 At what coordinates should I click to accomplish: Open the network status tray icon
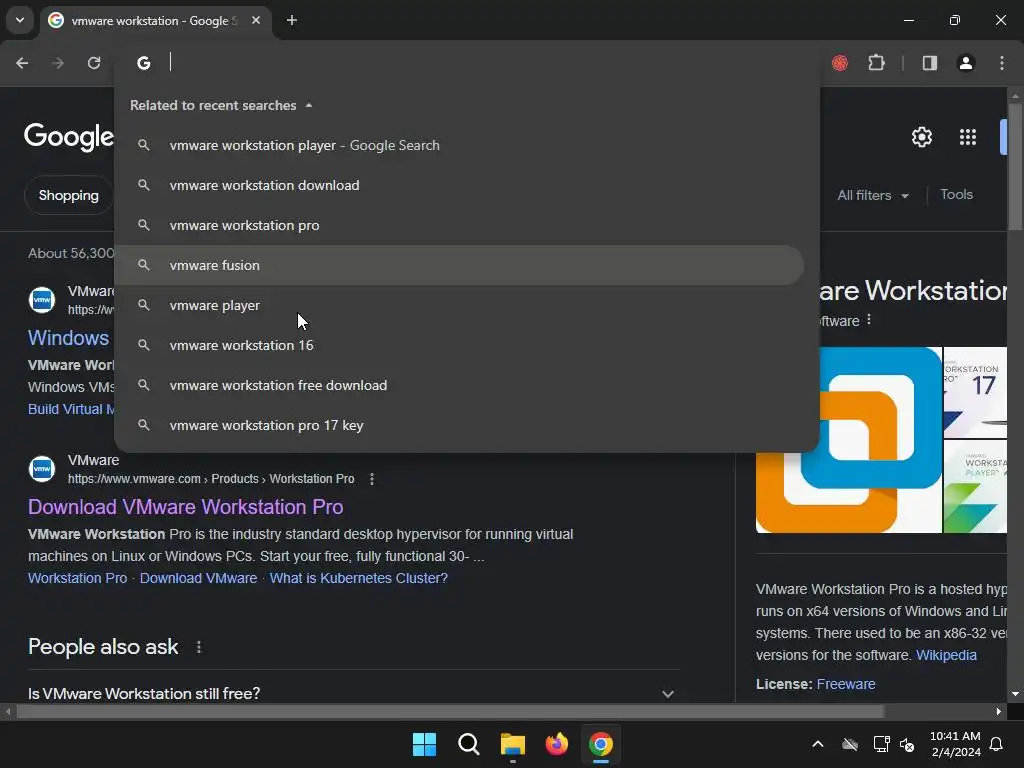tap(882, 744)
